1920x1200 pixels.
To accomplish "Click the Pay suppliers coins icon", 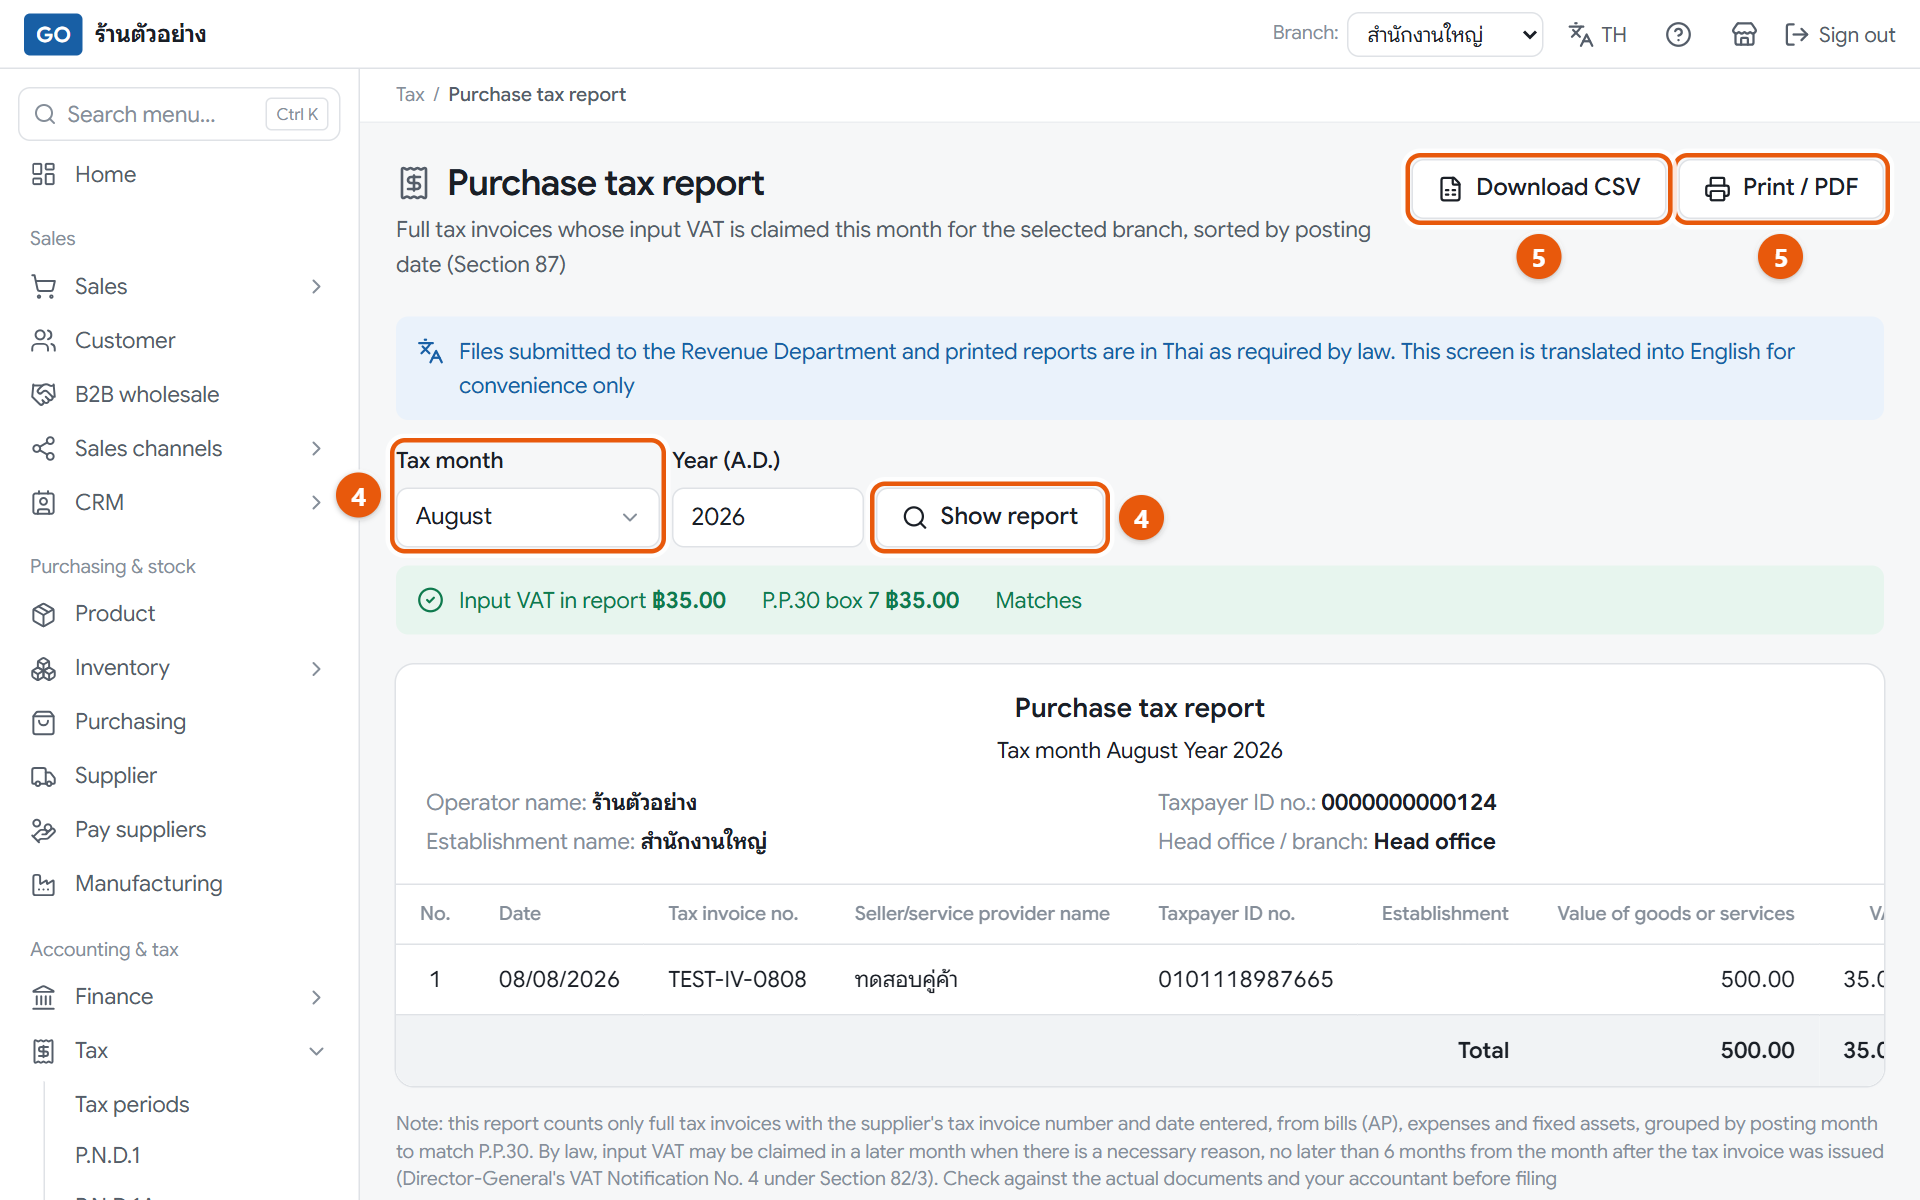I will coord(43,830).
